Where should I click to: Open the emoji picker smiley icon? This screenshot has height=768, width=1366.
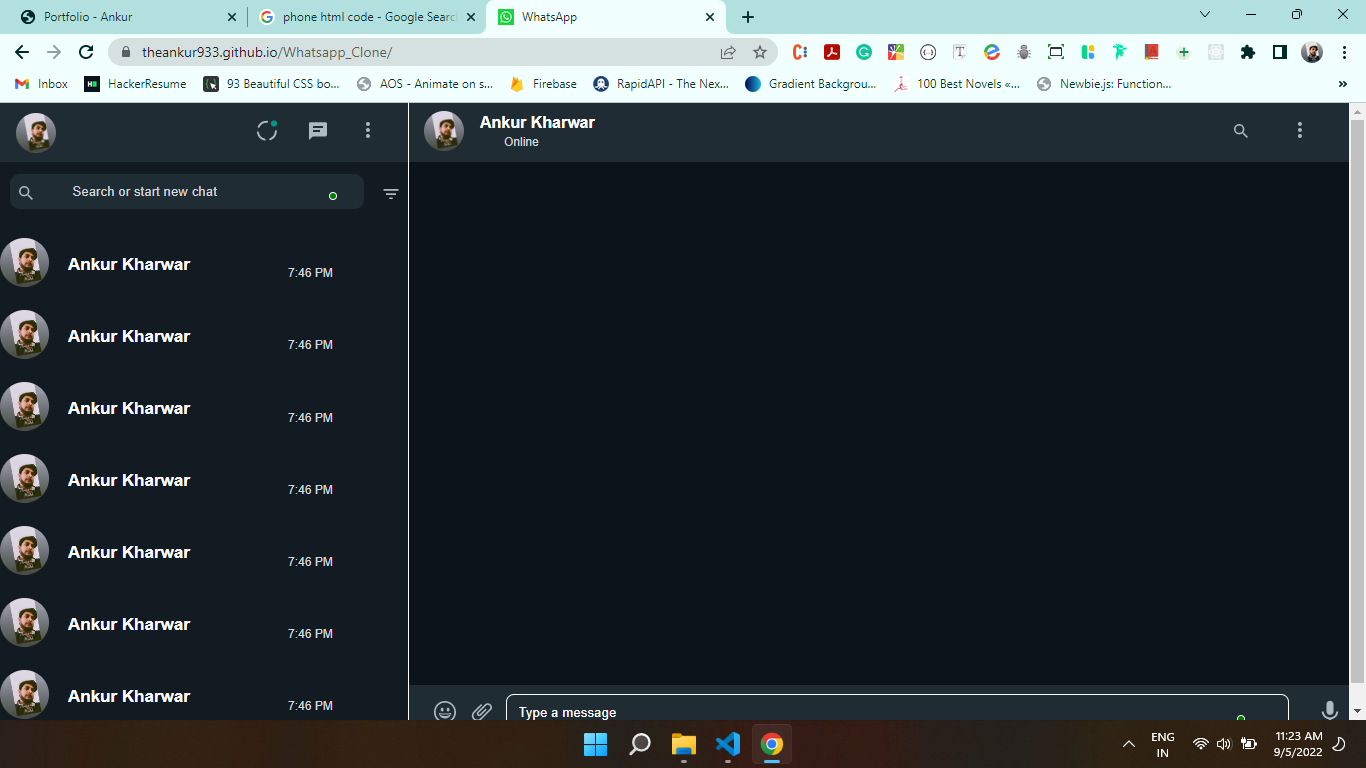[445, 710]
